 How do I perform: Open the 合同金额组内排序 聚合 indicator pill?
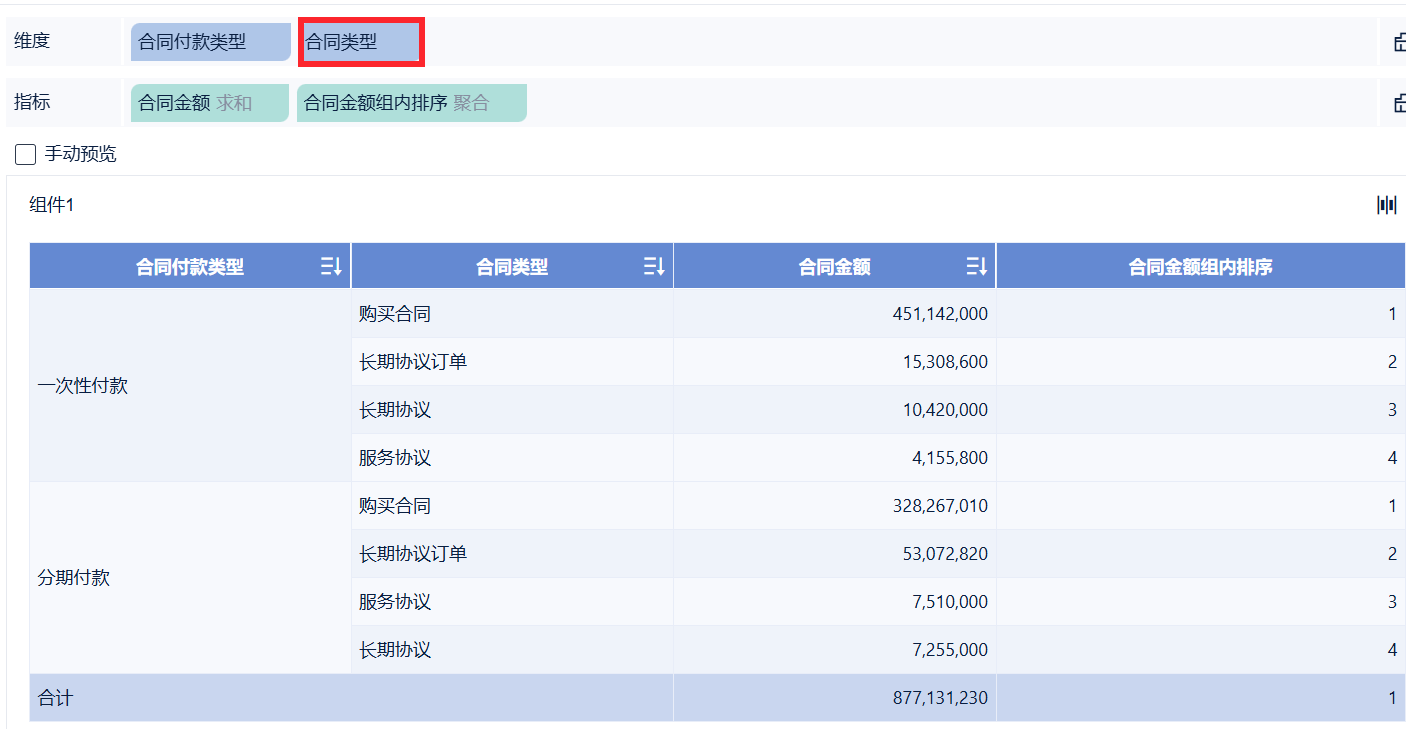(x=411, y=103)
